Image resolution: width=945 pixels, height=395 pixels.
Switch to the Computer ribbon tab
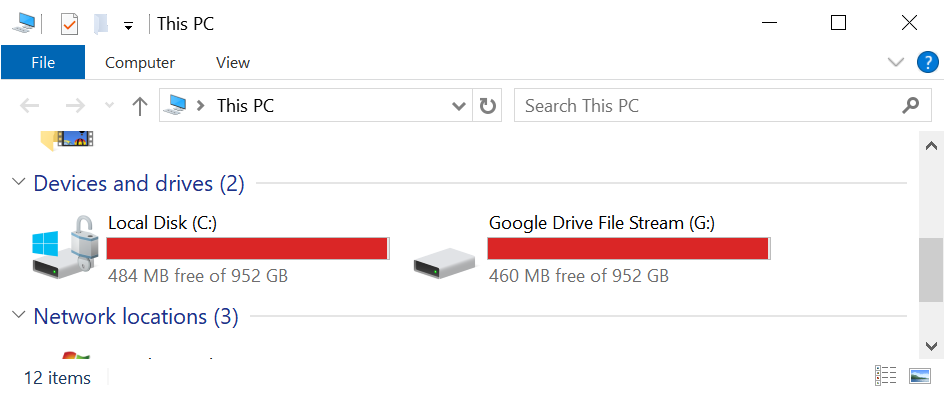pyautogui.click(x=140, y=63)
